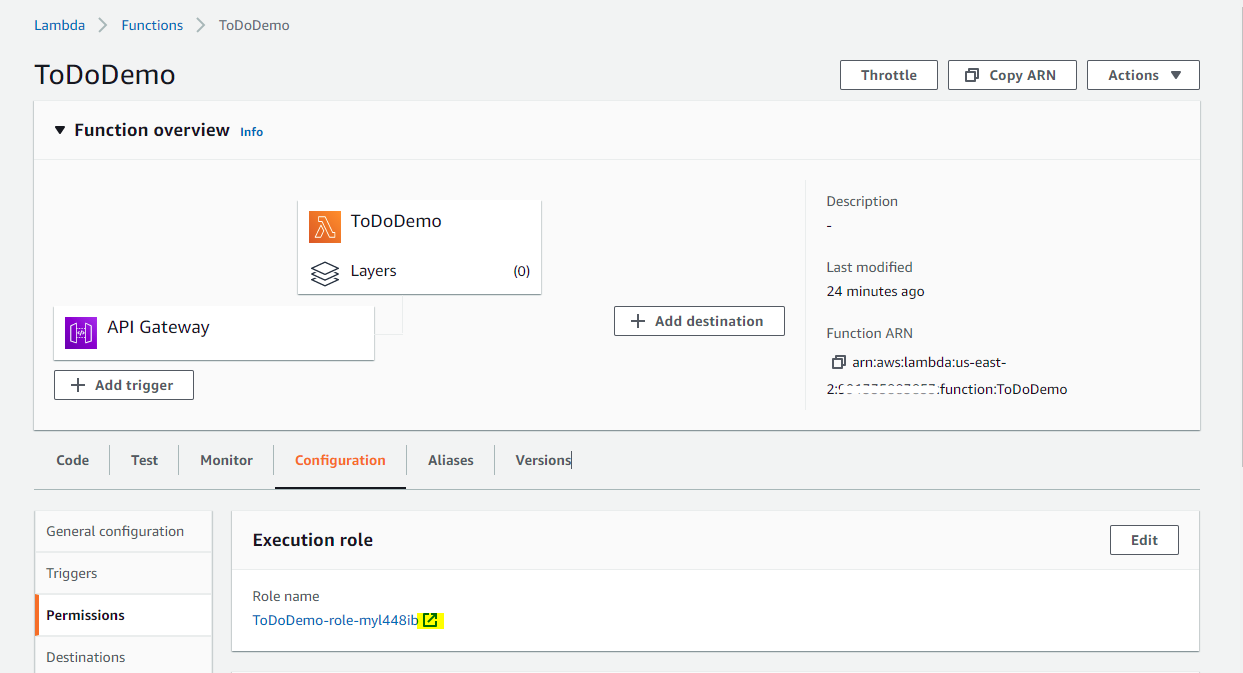
Task: Switch to the Test tab
Action: [144, 460]
